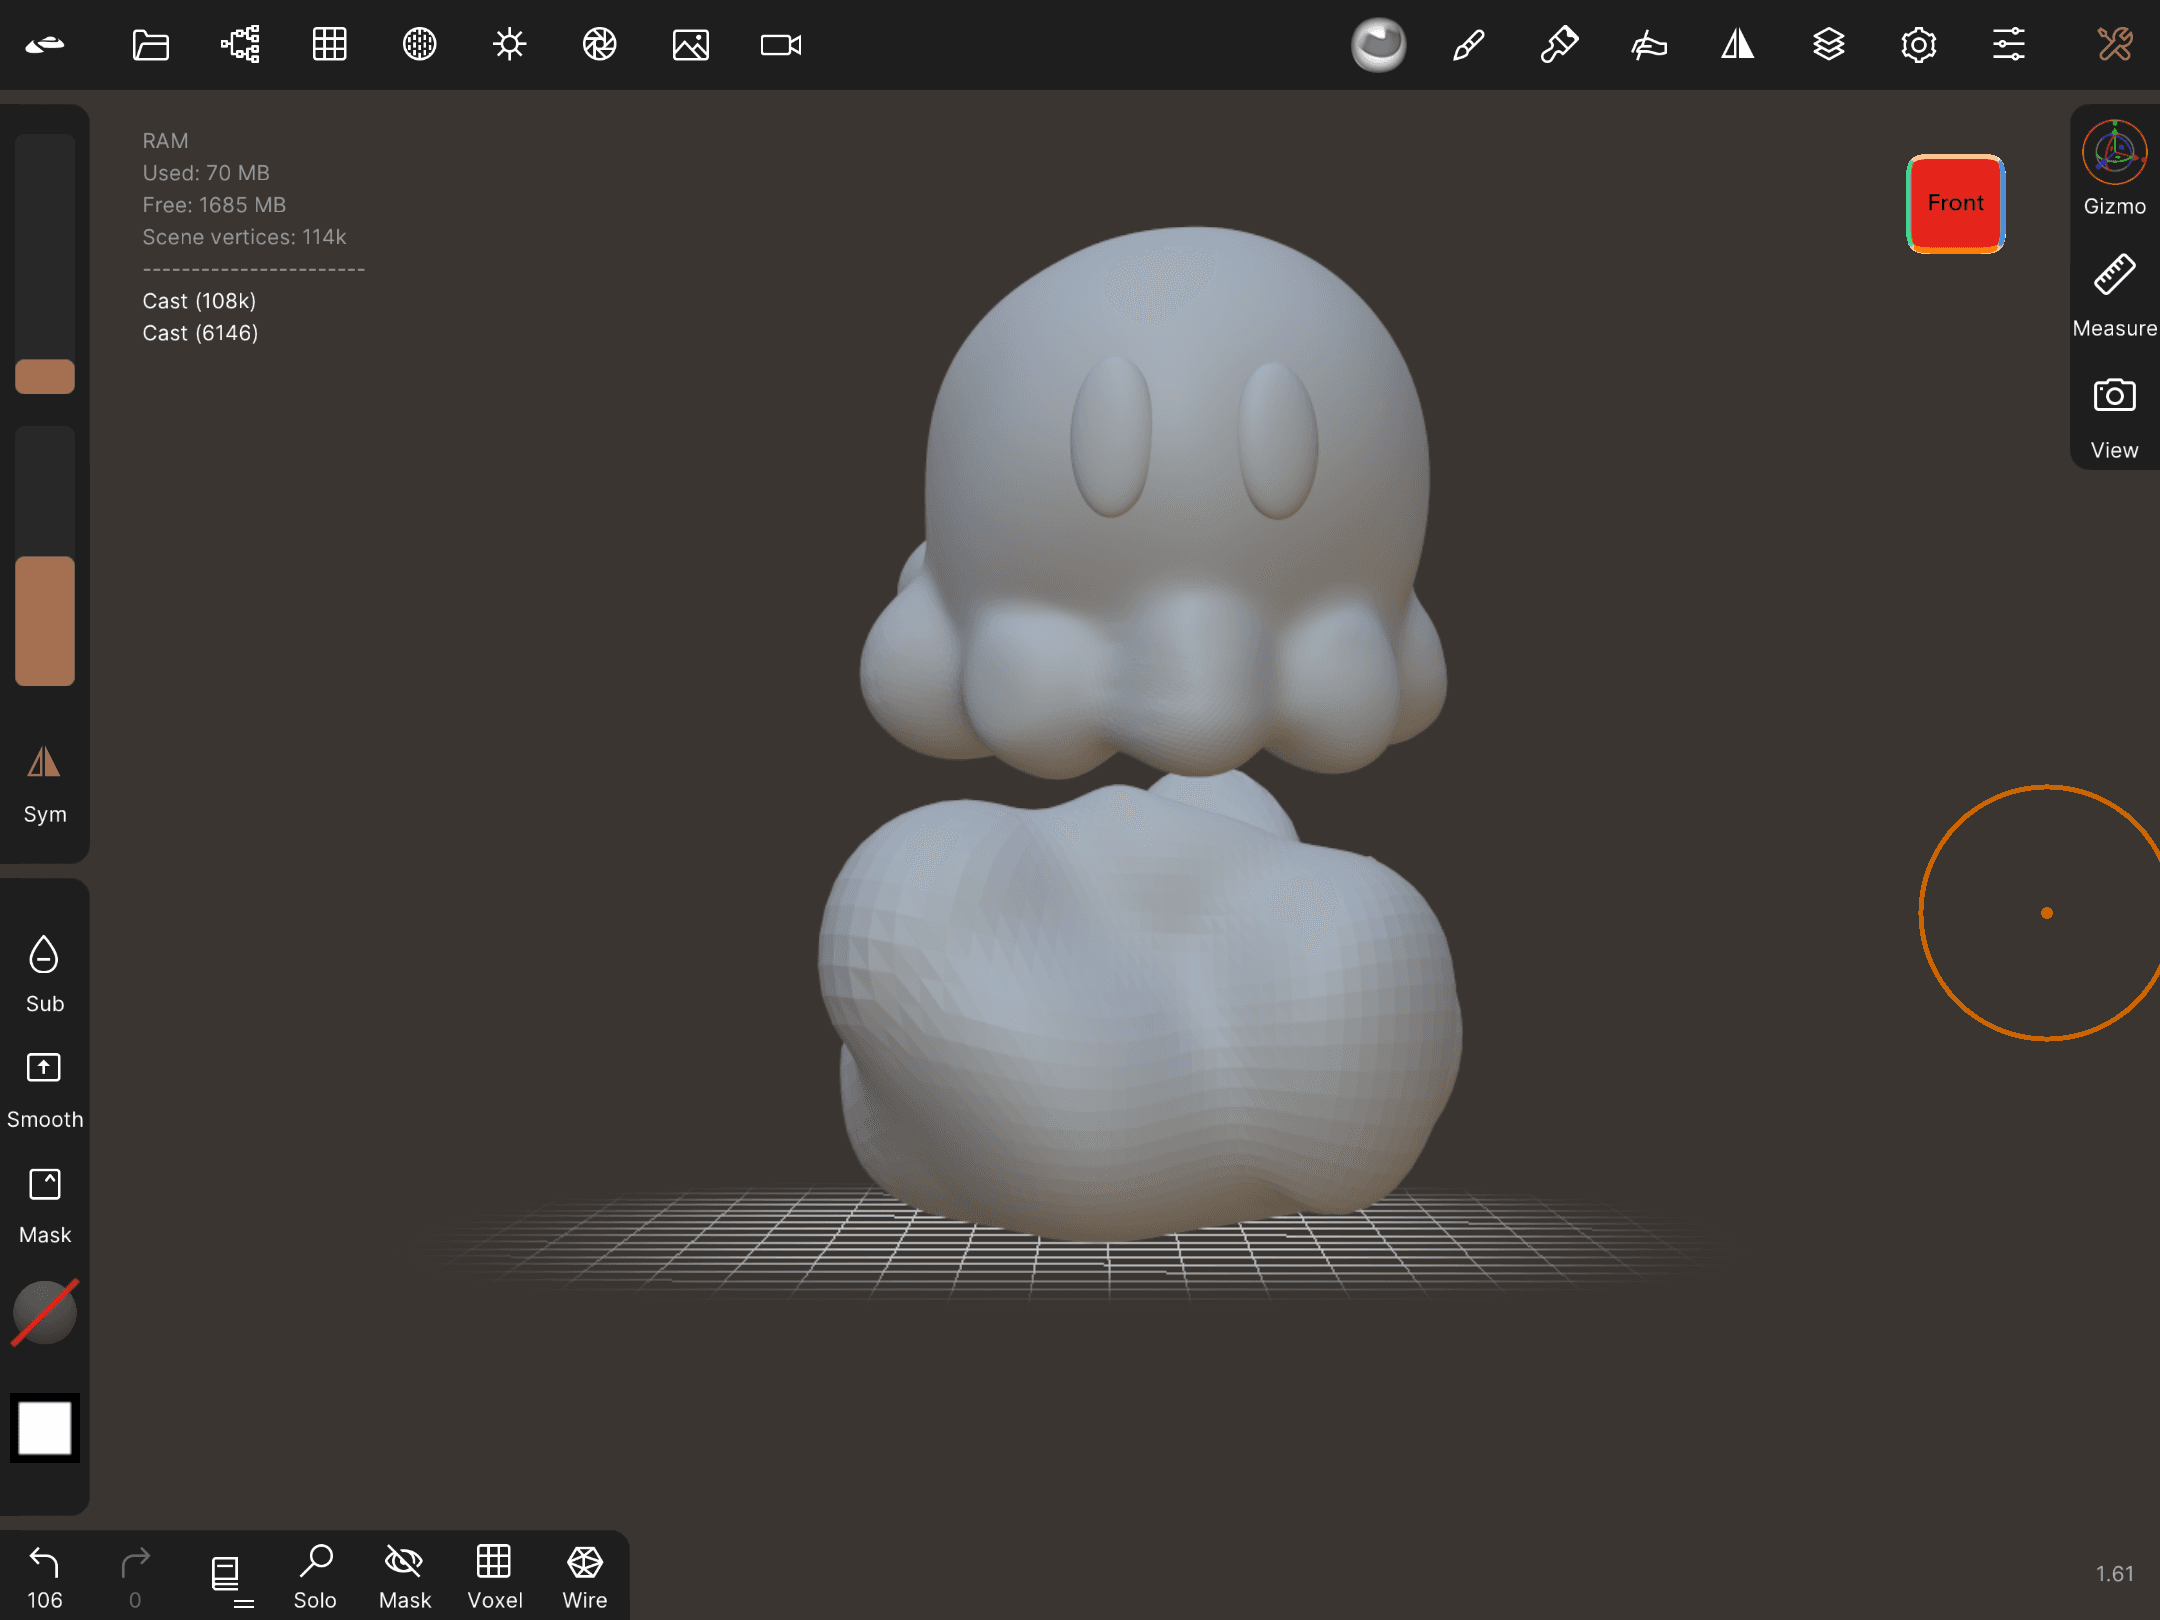Open the Layers stack menu
Screen dimensions: 2160x1620
[1828, 45]
